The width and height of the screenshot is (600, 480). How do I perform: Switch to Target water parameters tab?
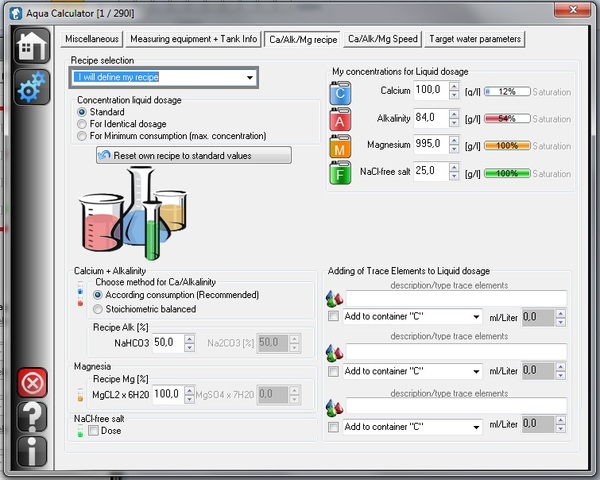pos(474,39)
